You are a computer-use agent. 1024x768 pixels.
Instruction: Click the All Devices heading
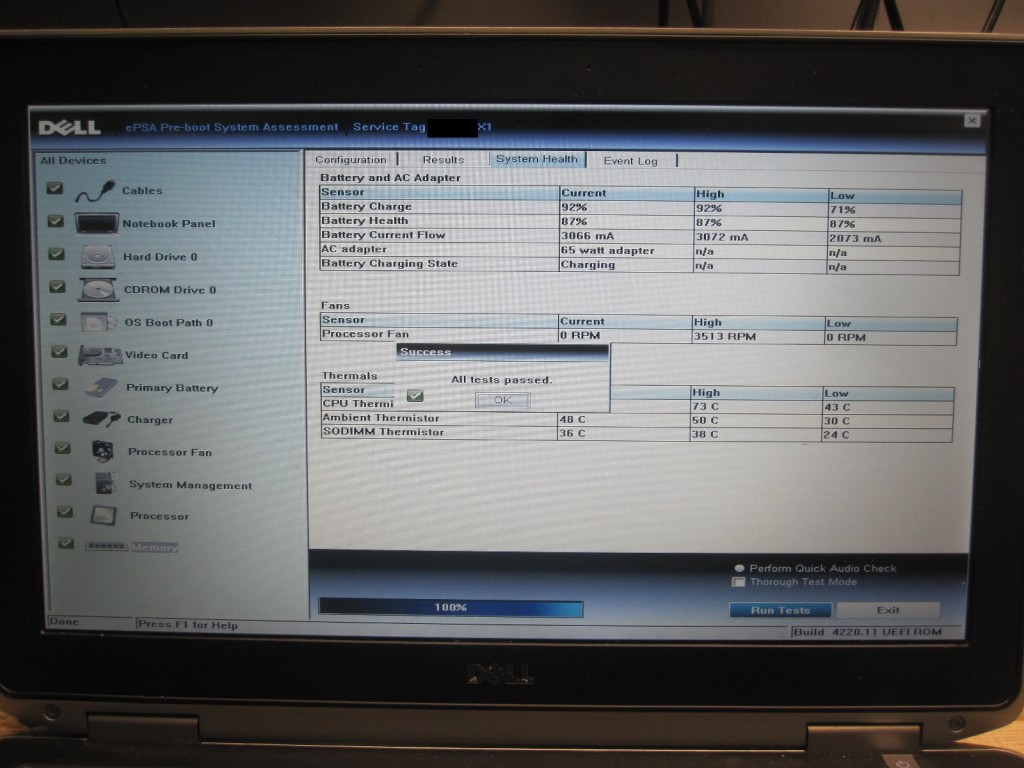(x=73, y=161)
